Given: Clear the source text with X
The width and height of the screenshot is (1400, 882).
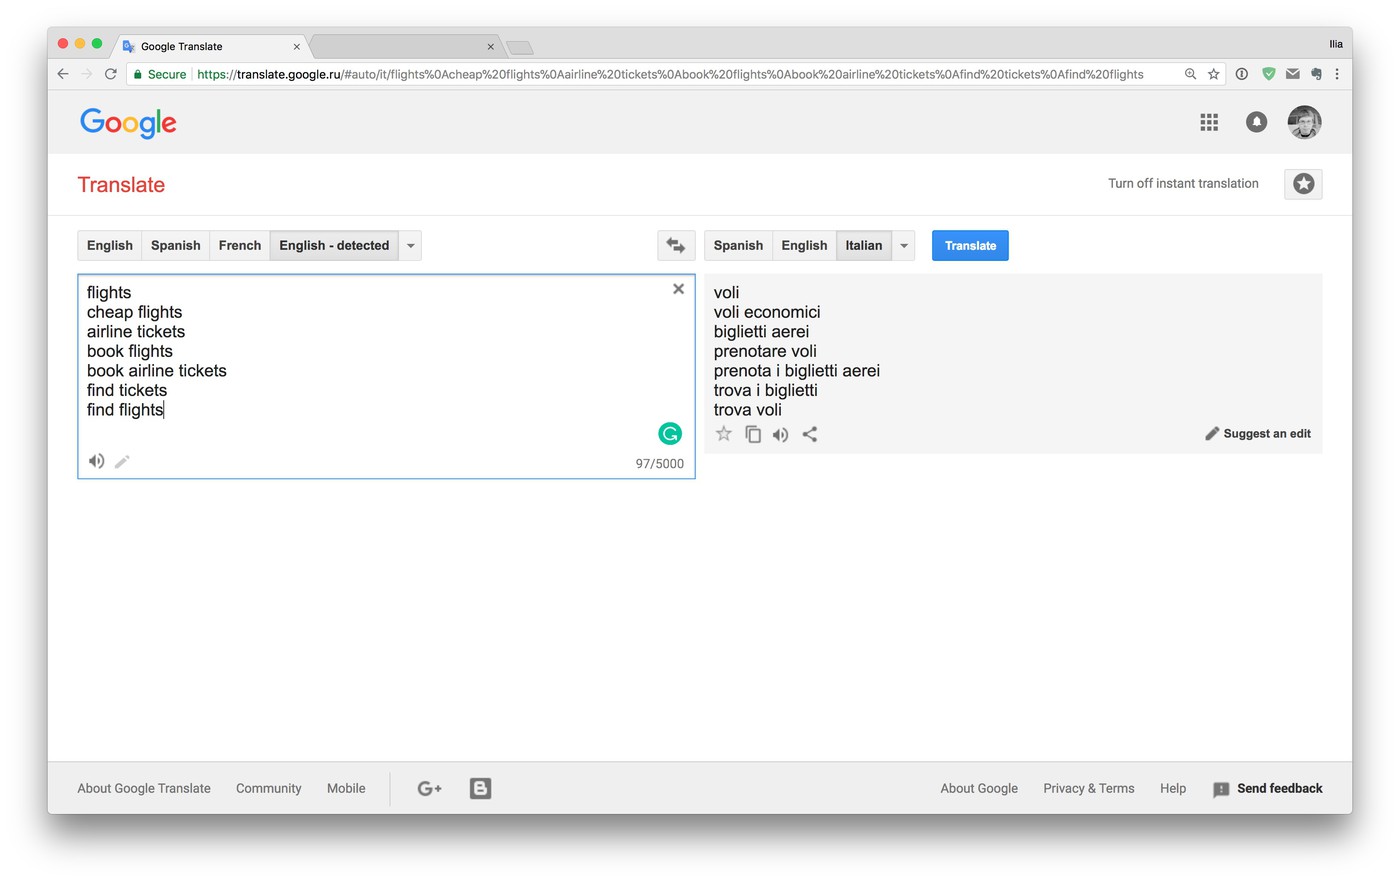Looking at the screenshot, I should coord(678,289).
